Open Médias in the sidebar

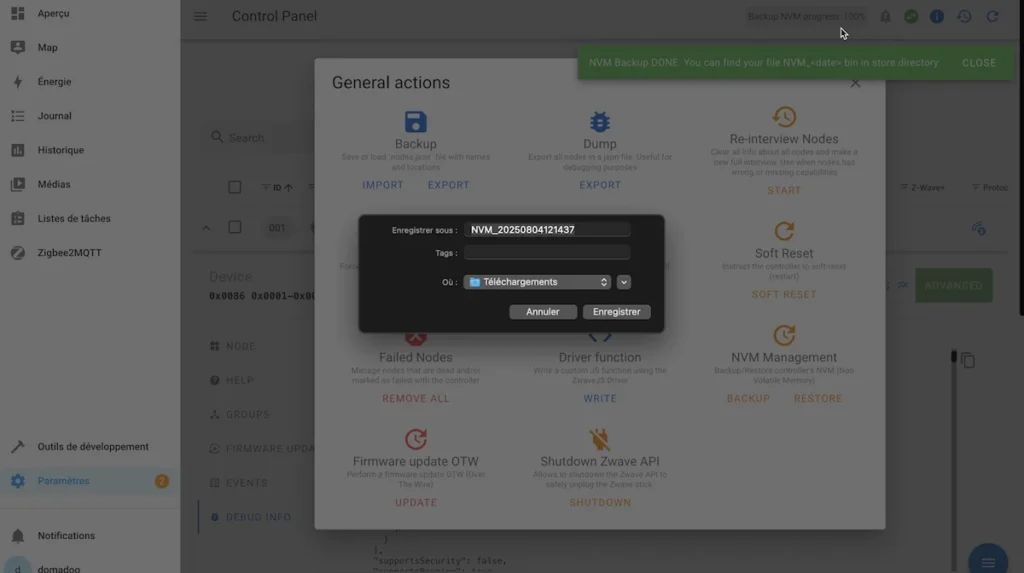click(90, 184)
